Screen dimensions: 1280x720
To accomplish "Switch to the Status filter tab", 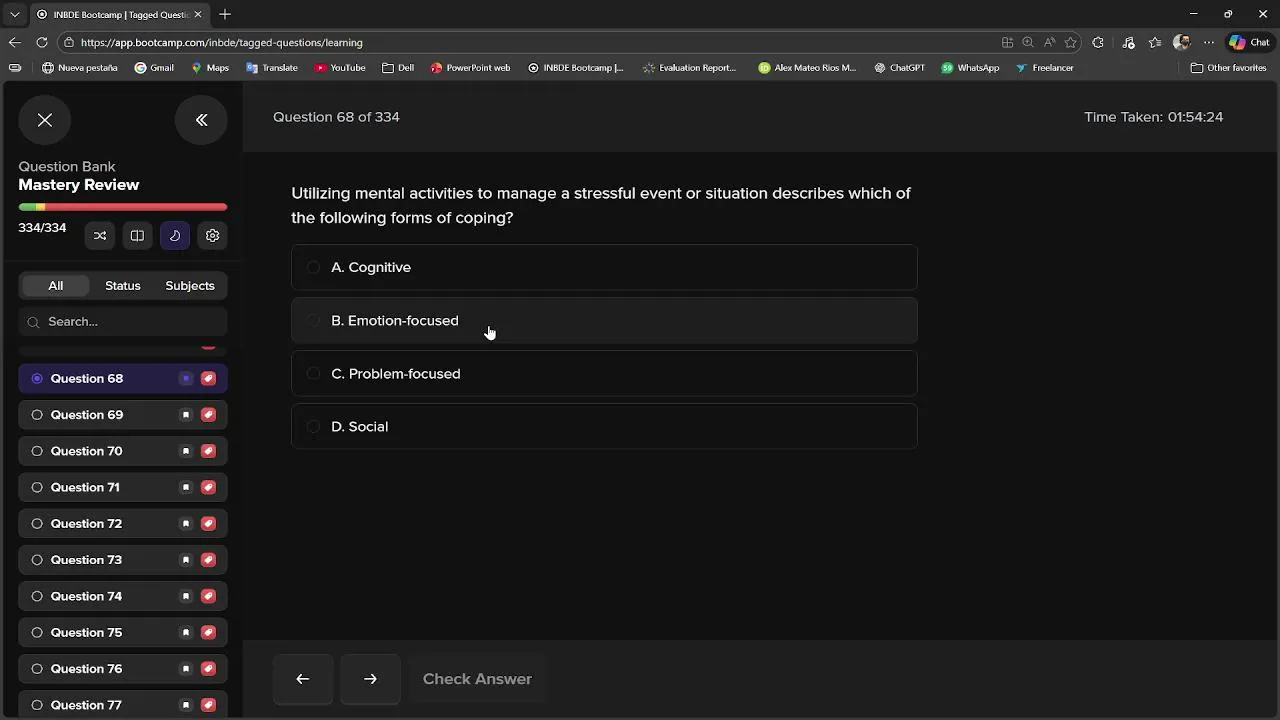I will pos(123,286).
